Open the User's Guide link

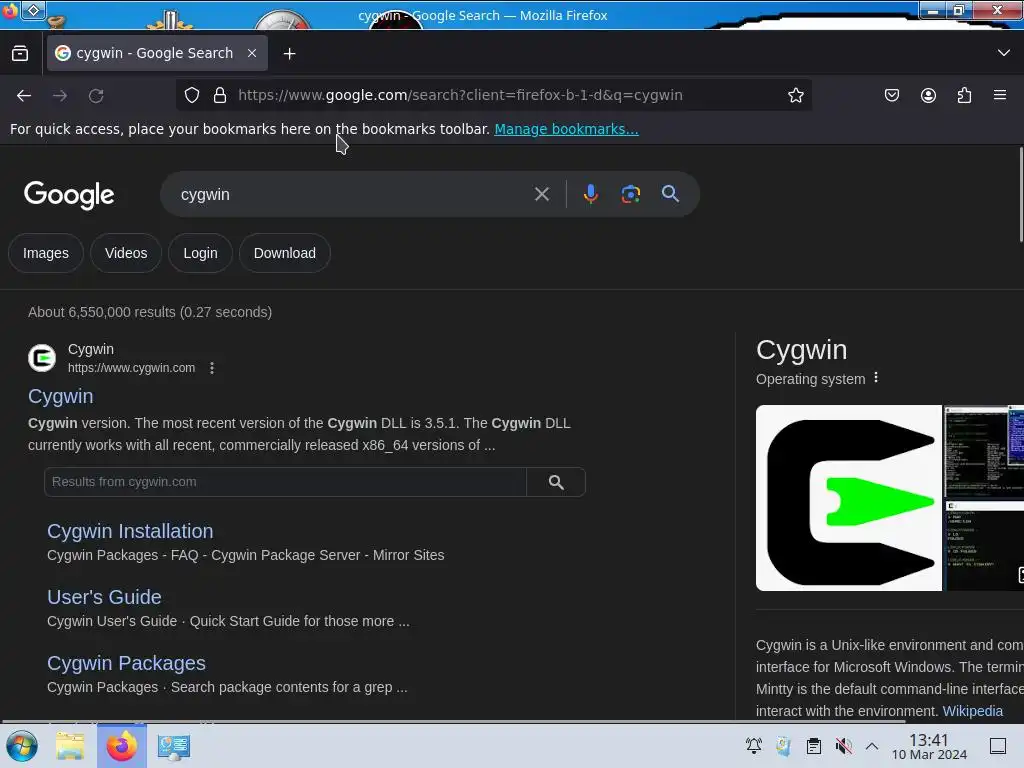coord(104,597)
